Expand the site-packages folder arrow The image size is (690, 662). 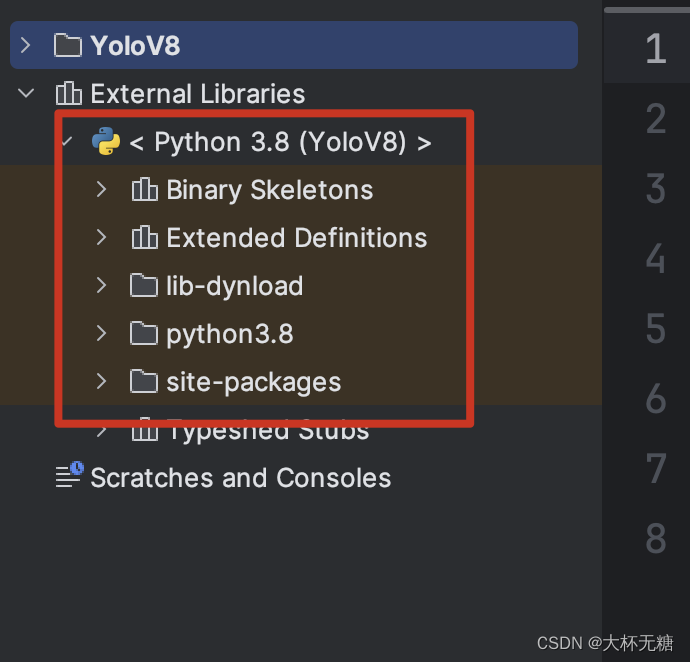tap(101, 382)
